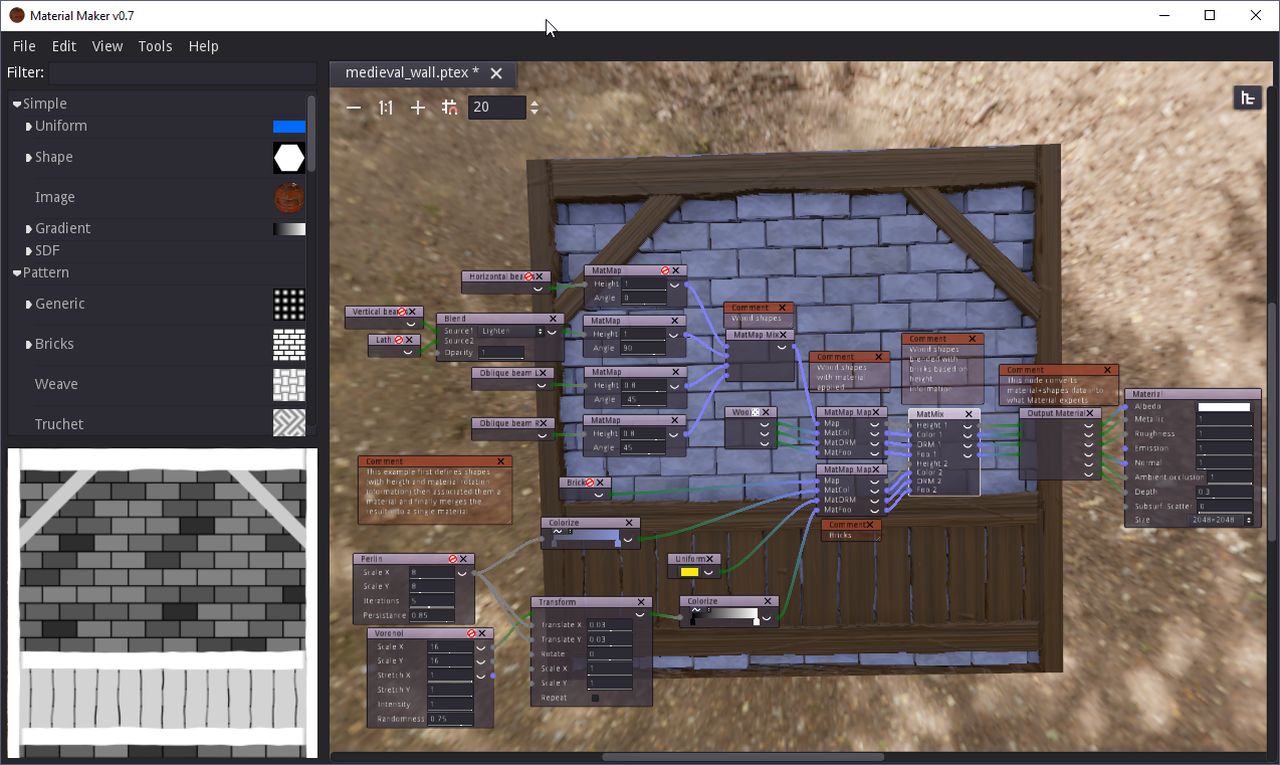Viewport: 1280px width, 765px height.
Task: Toggle the Repeat checkbox in Transform node
Action: pos(595,698)
